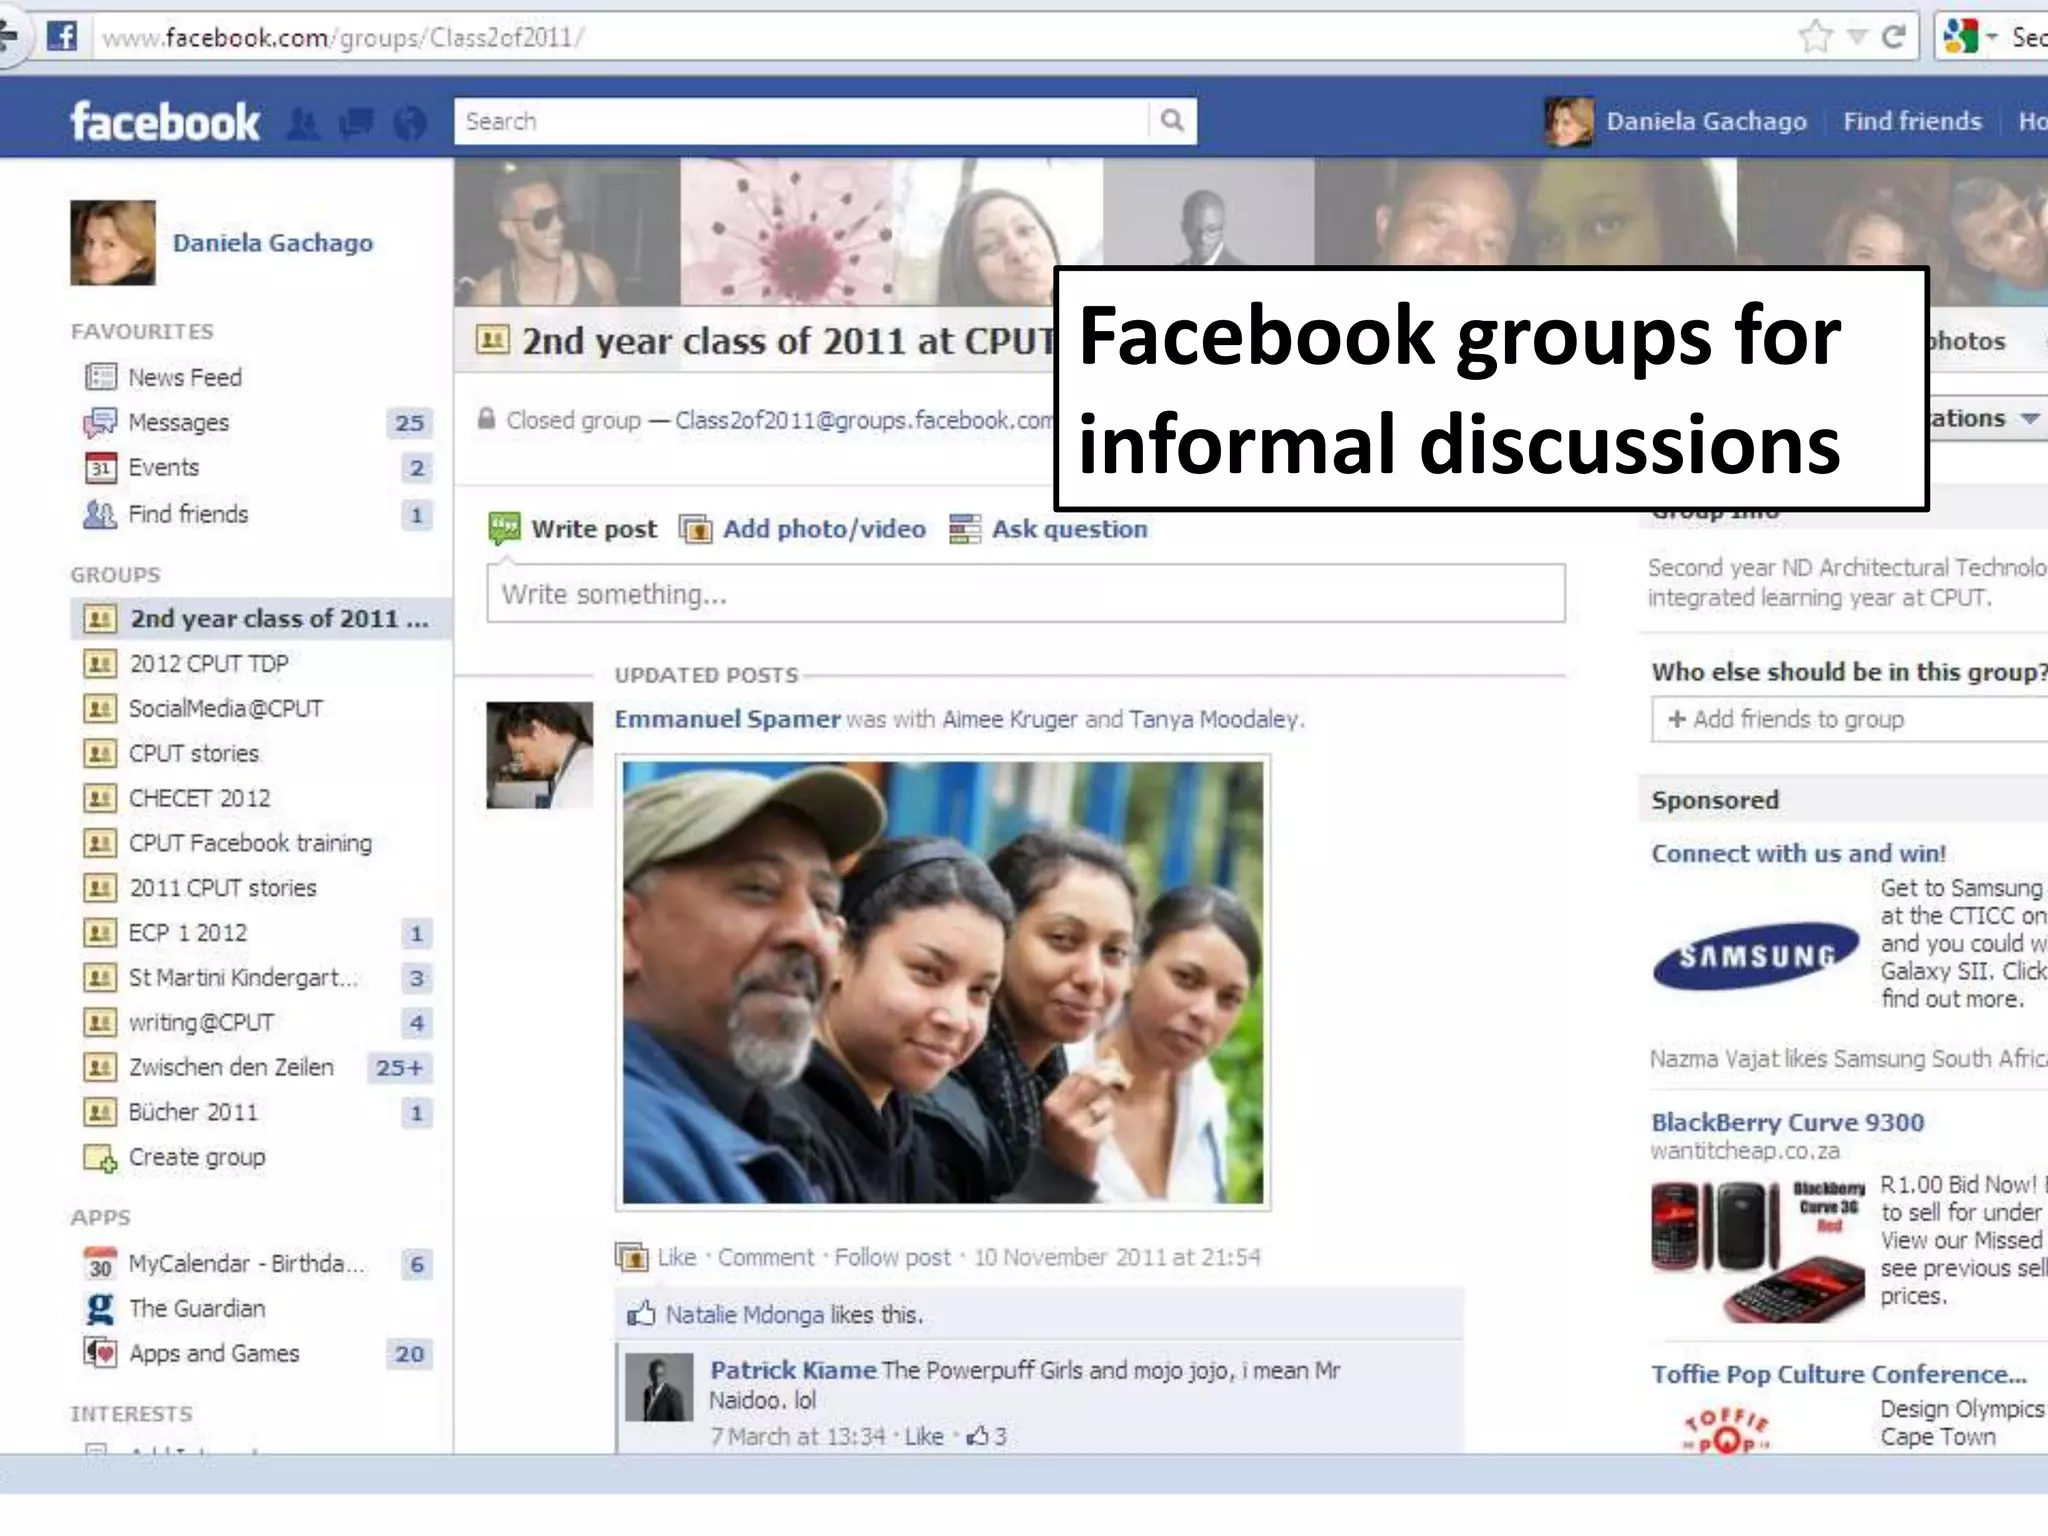Click Facebook favicon in address bar
This screenshot has width=2048, height=1536.
coord(62,37)
